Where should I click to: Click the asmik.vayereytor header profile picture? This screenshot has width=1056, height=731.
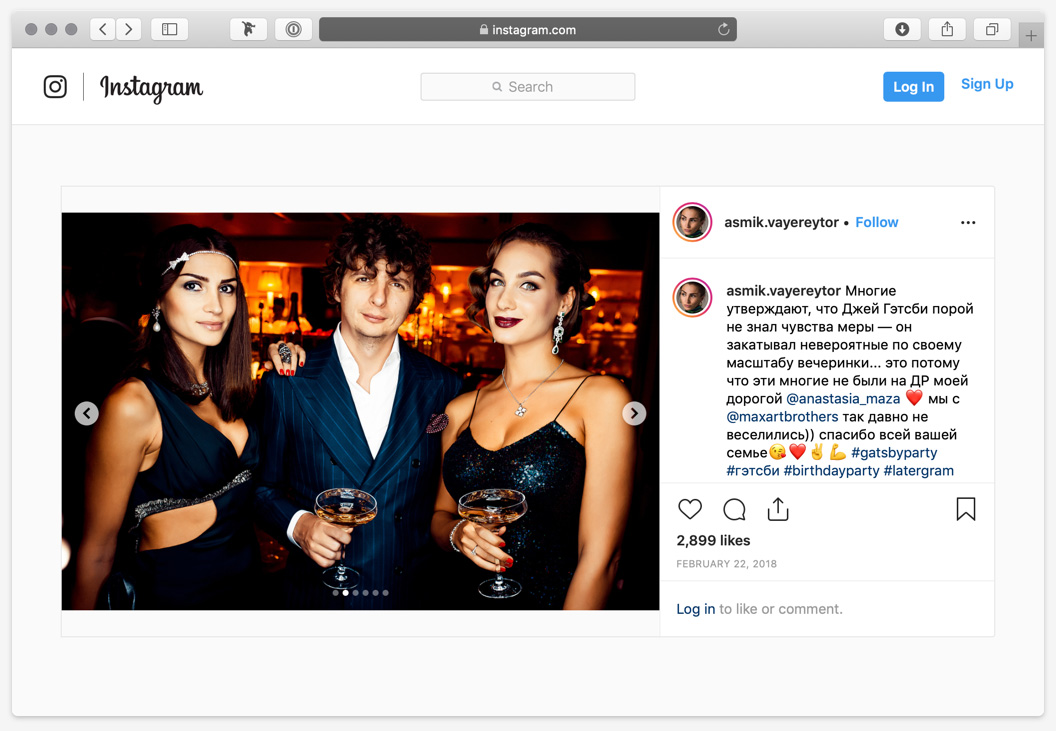pos(692,223)
